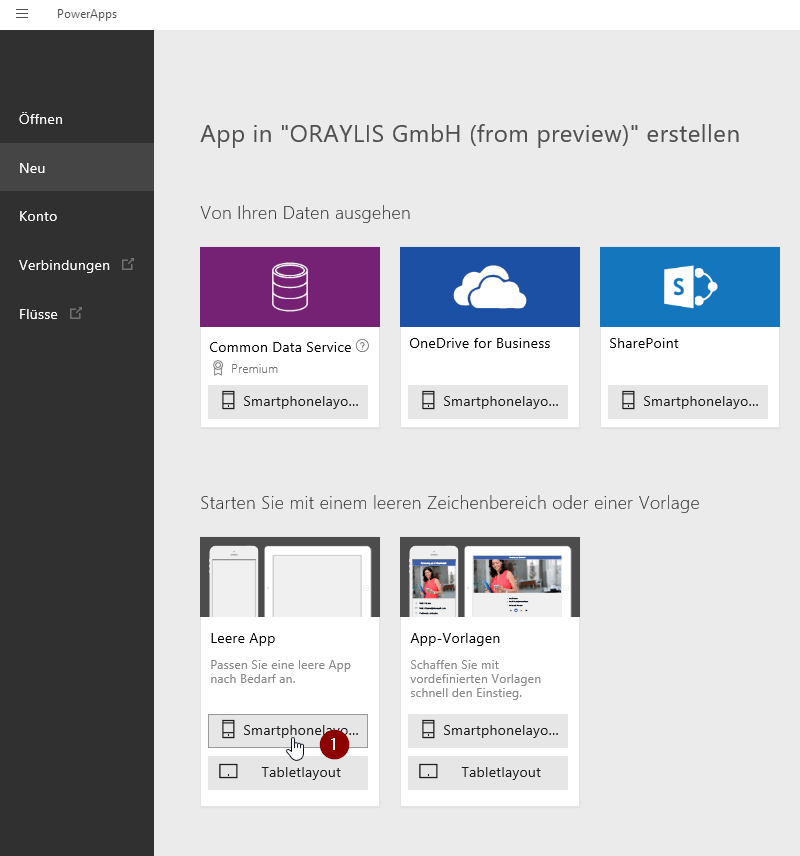
Task: Go to Konto in the sidebar
Action: click(x=77, y=216)
